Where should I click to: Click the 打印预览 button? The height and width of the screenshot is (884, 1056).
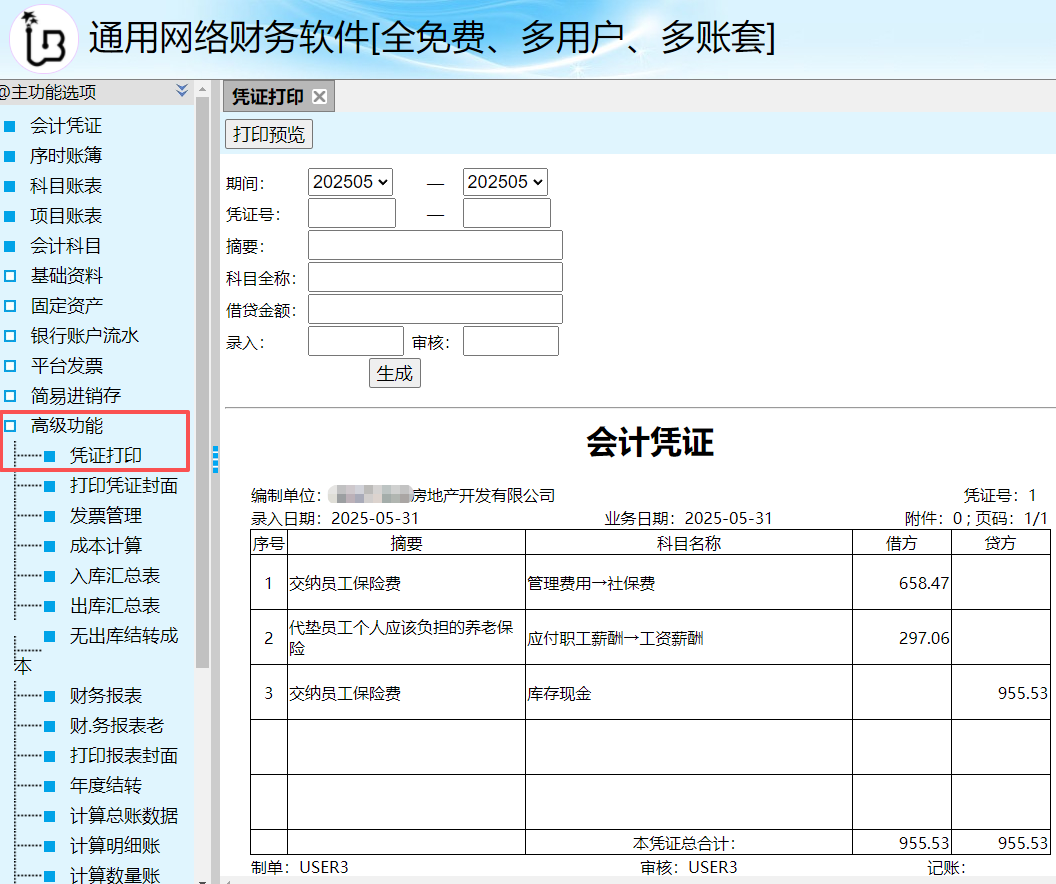pos(269,134)
